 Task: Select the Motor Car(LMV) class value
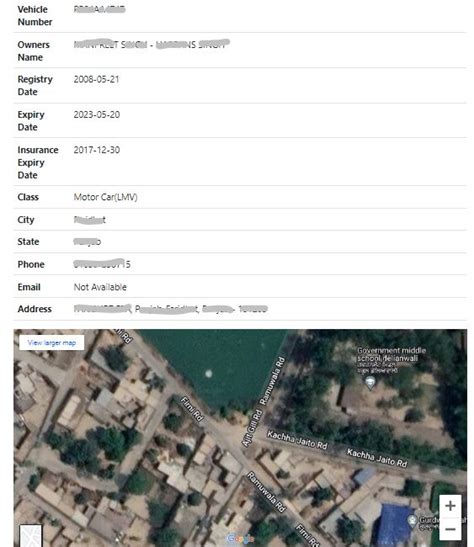pos(105,197)
